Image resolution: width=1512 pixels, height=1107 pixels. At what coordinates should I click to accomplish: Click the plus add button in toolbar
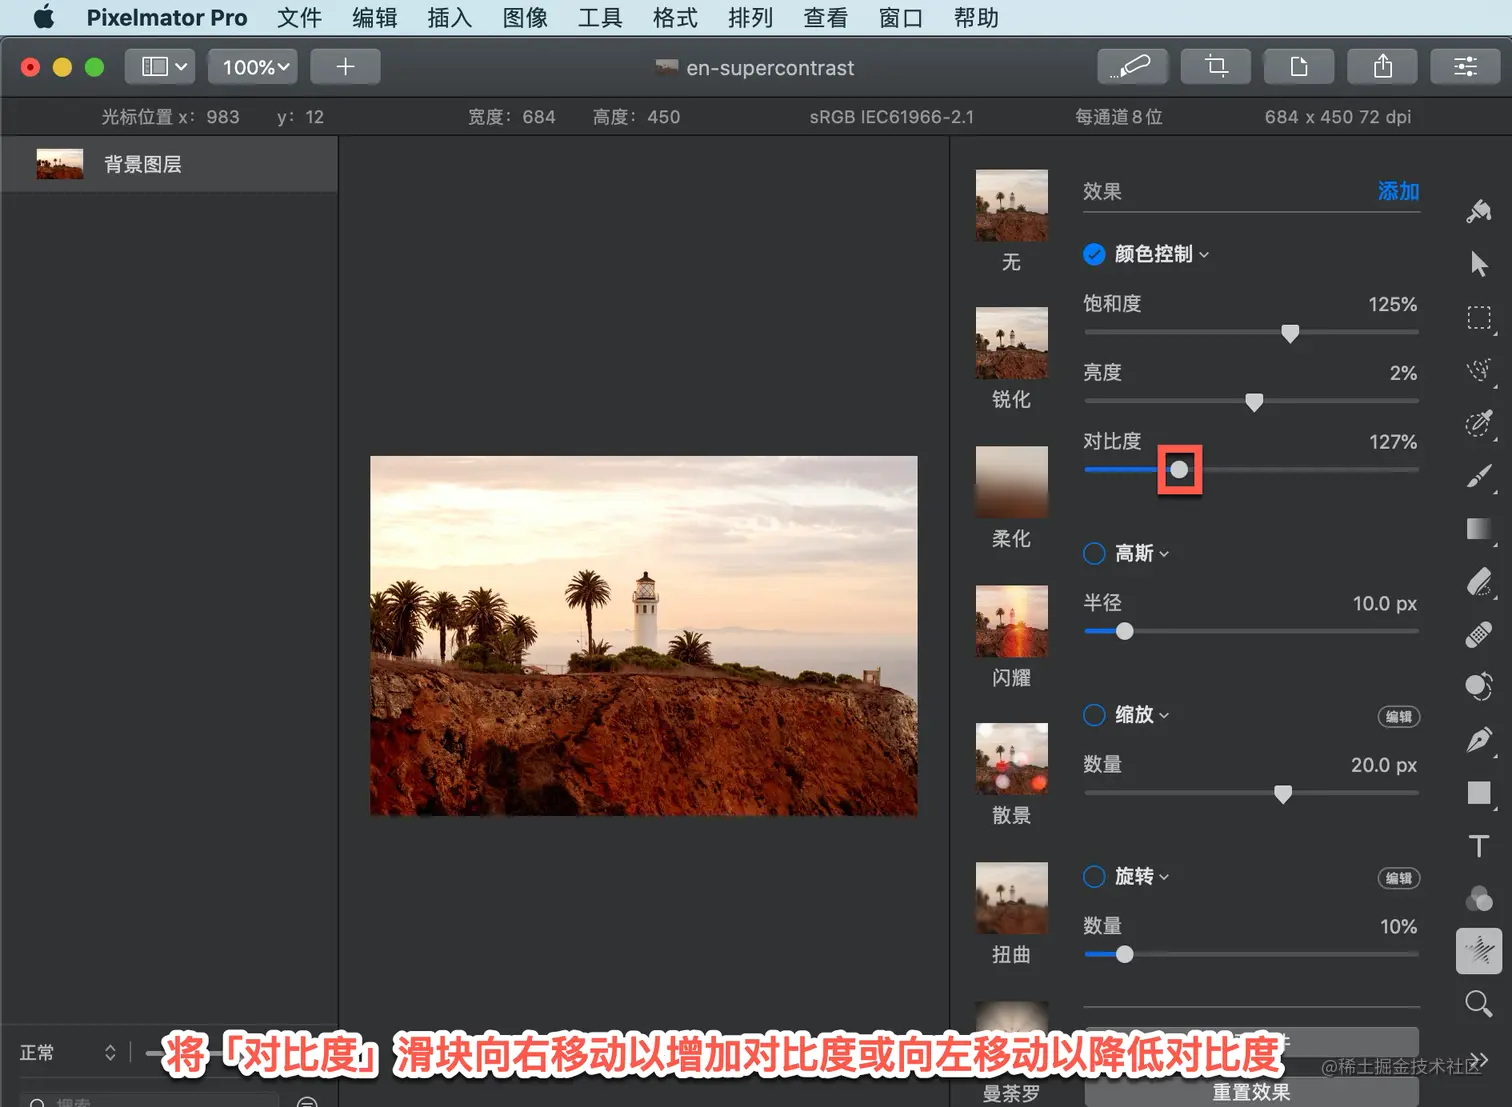coord(345,67)
